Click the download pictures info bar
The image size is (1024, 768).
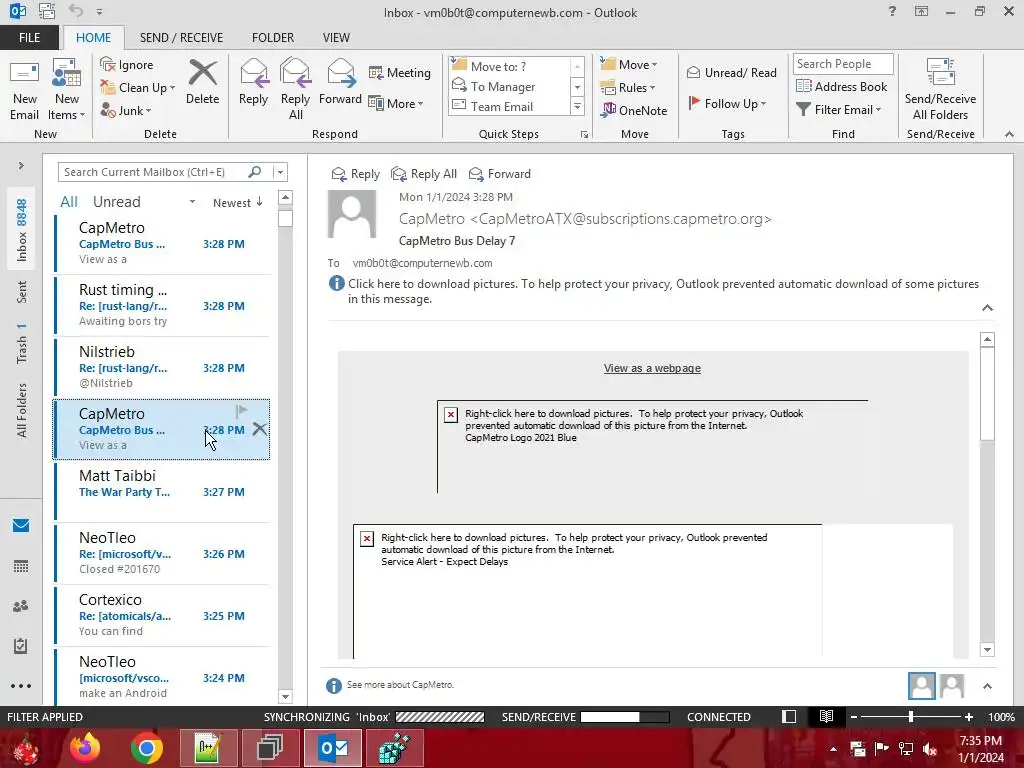[654, 291]
